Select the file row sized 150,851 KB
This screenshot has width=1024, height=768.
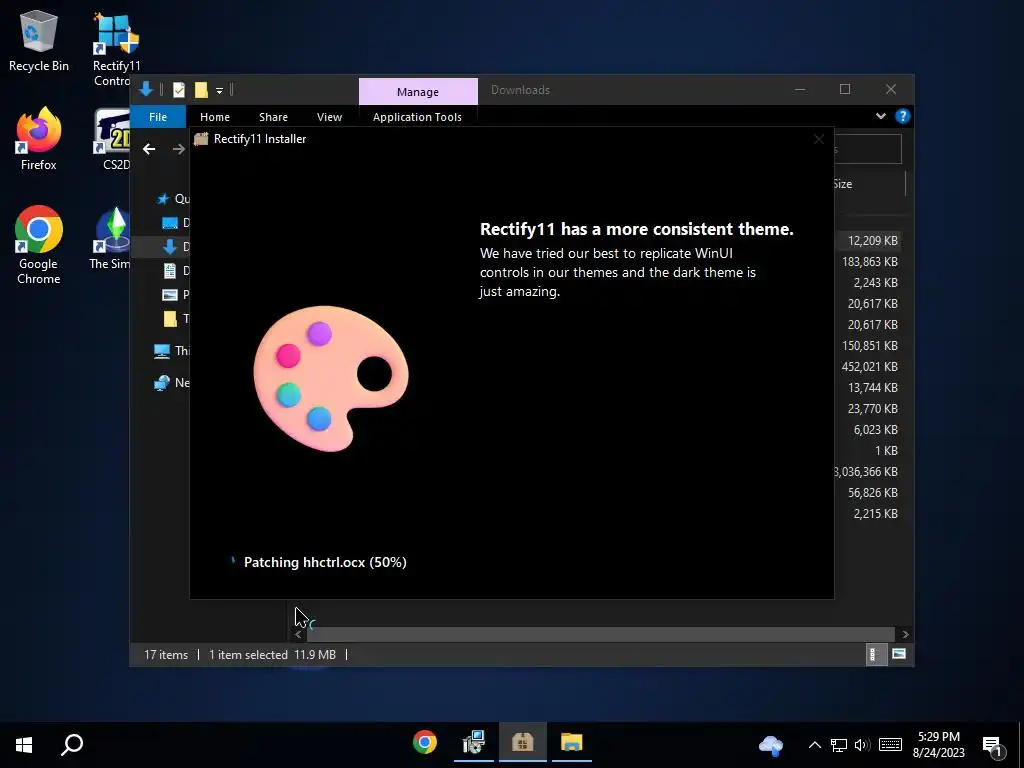point(869,345)
